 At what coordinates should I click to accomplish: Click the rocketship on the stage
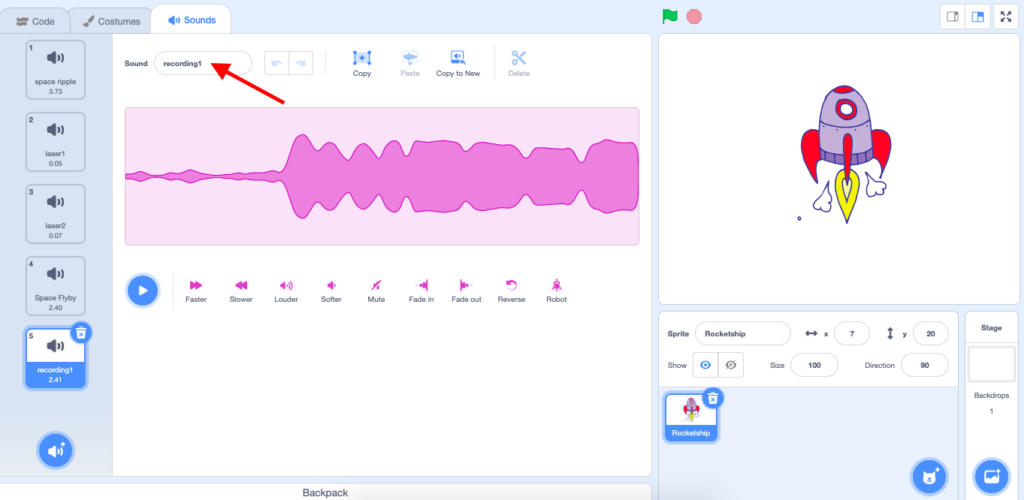click(846, 154)
